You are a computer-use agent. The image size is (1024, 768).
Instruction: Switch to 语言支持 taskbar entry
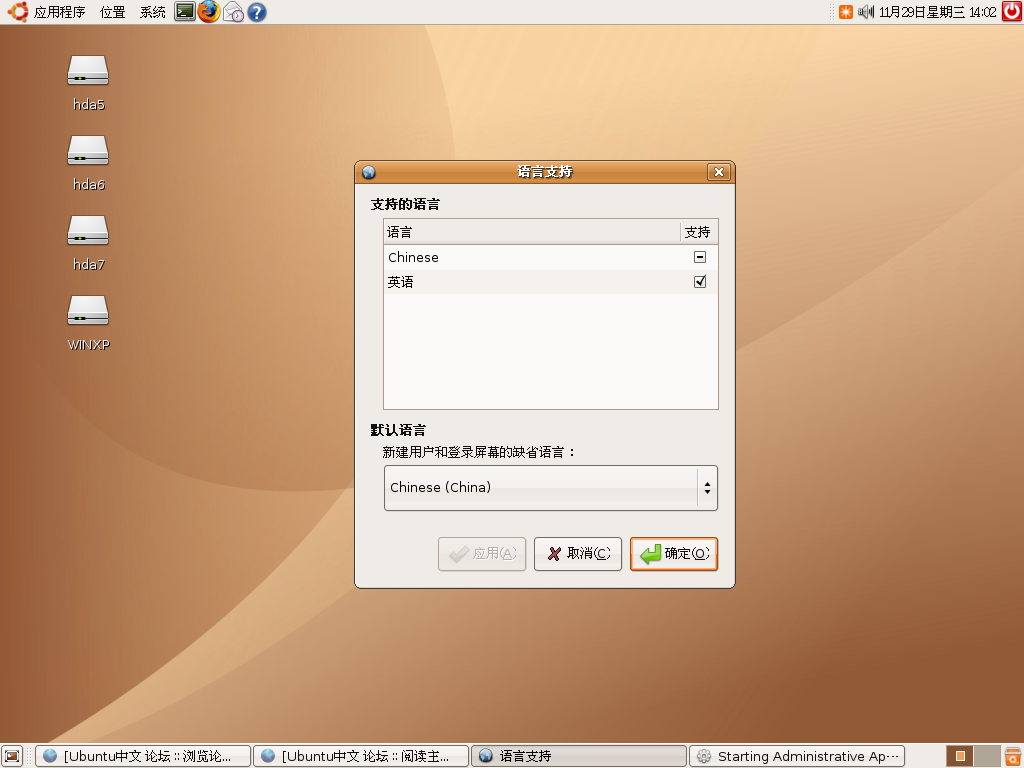coord(579,756)
